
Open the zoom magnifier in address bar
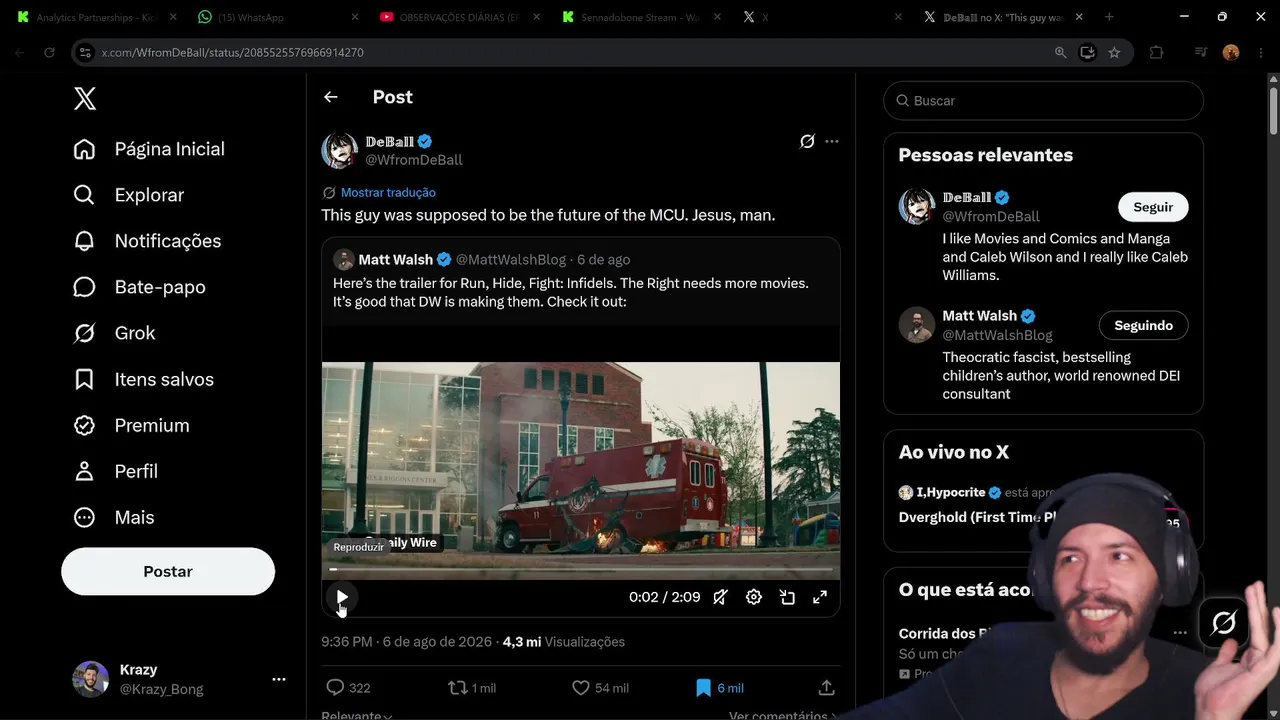click(x=1061, y=53)
